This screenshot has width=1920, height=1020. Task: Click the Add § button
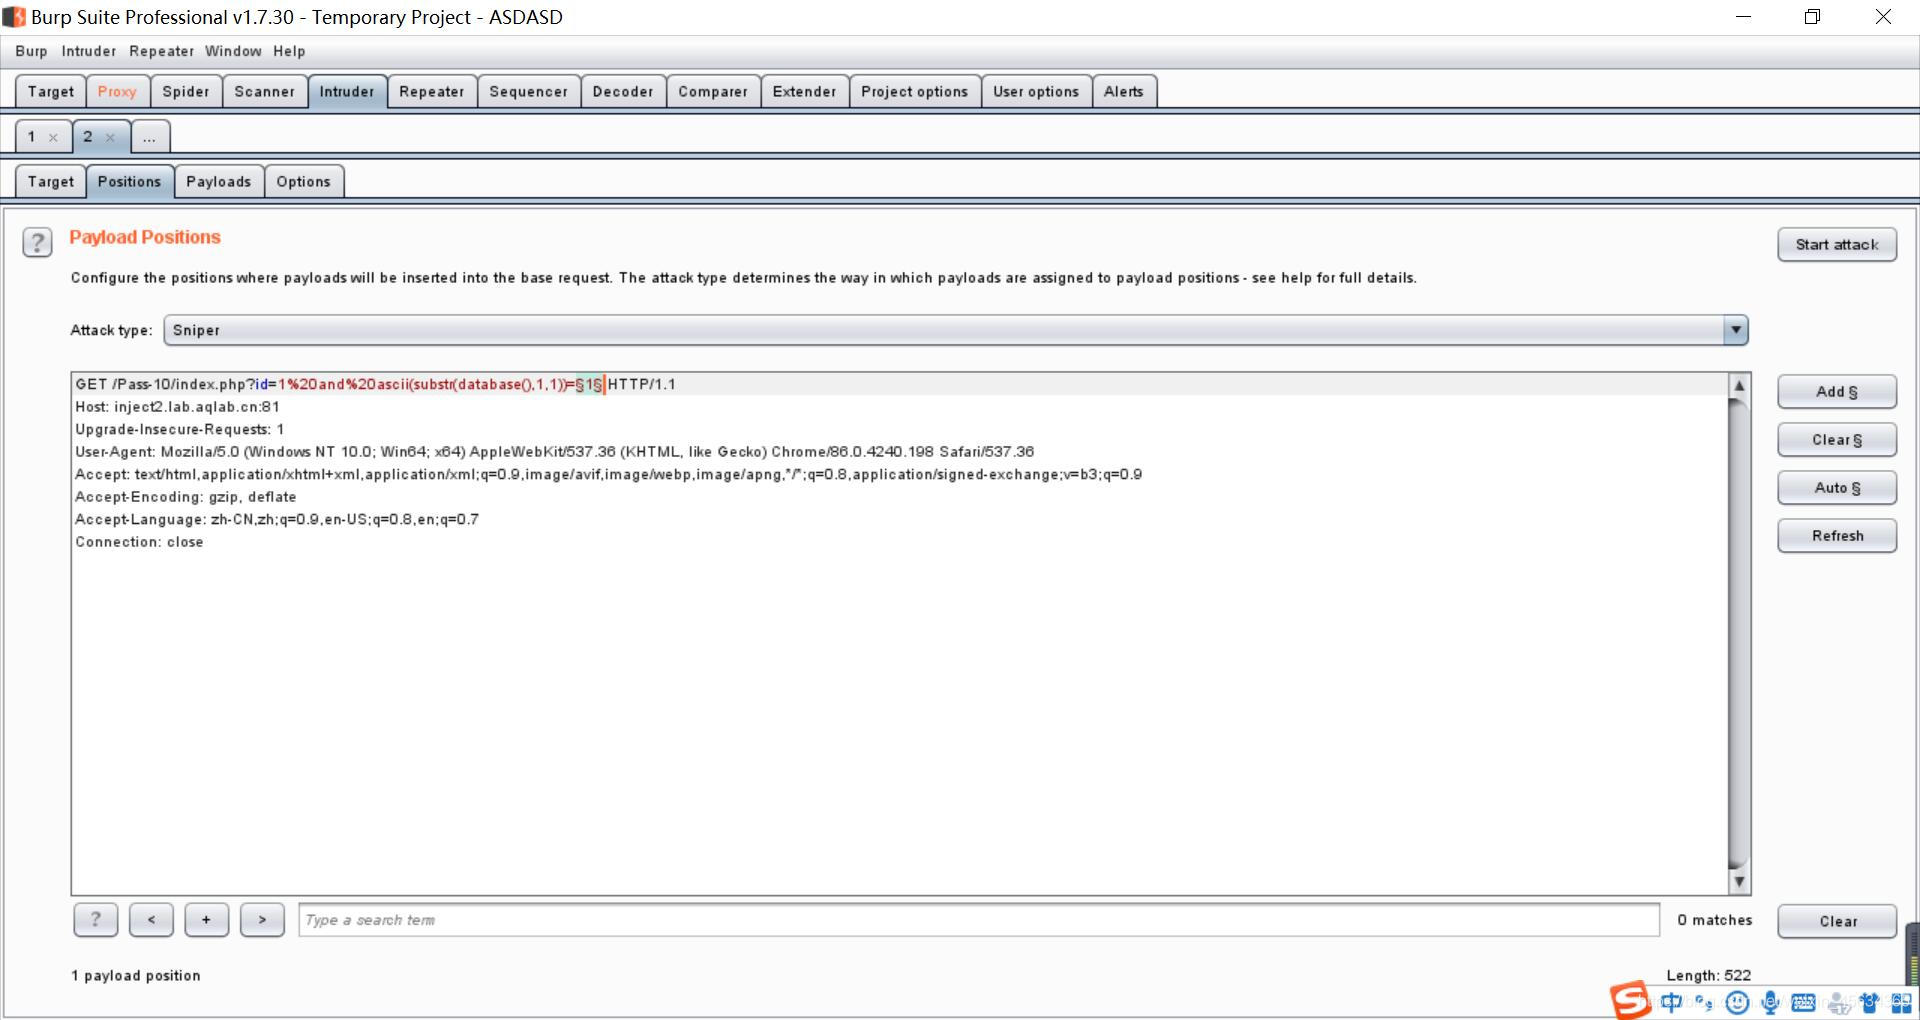click(x=1837, y=392)
